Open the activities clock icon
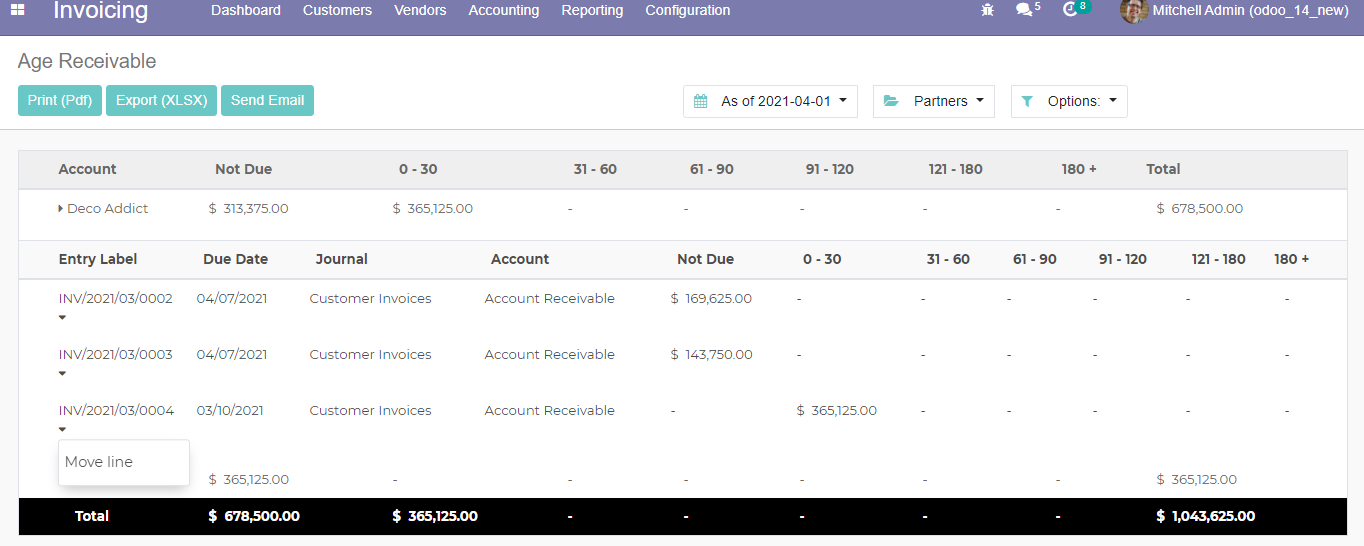The image size is (1364, 546). pos(1070,10)
